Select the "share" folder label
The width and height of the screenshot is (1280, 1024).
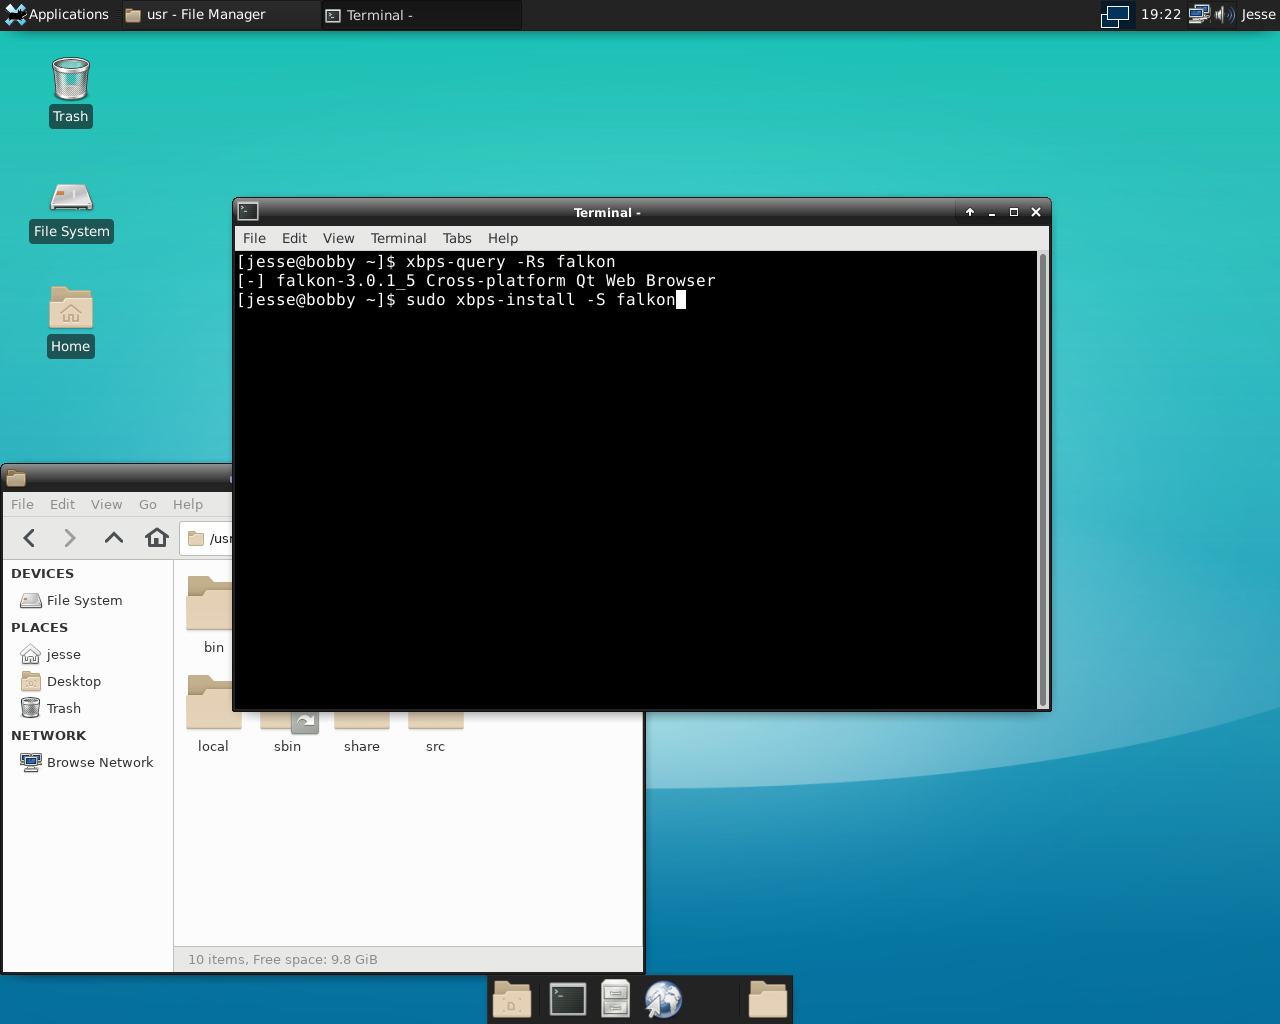click(x=362, y=746)
